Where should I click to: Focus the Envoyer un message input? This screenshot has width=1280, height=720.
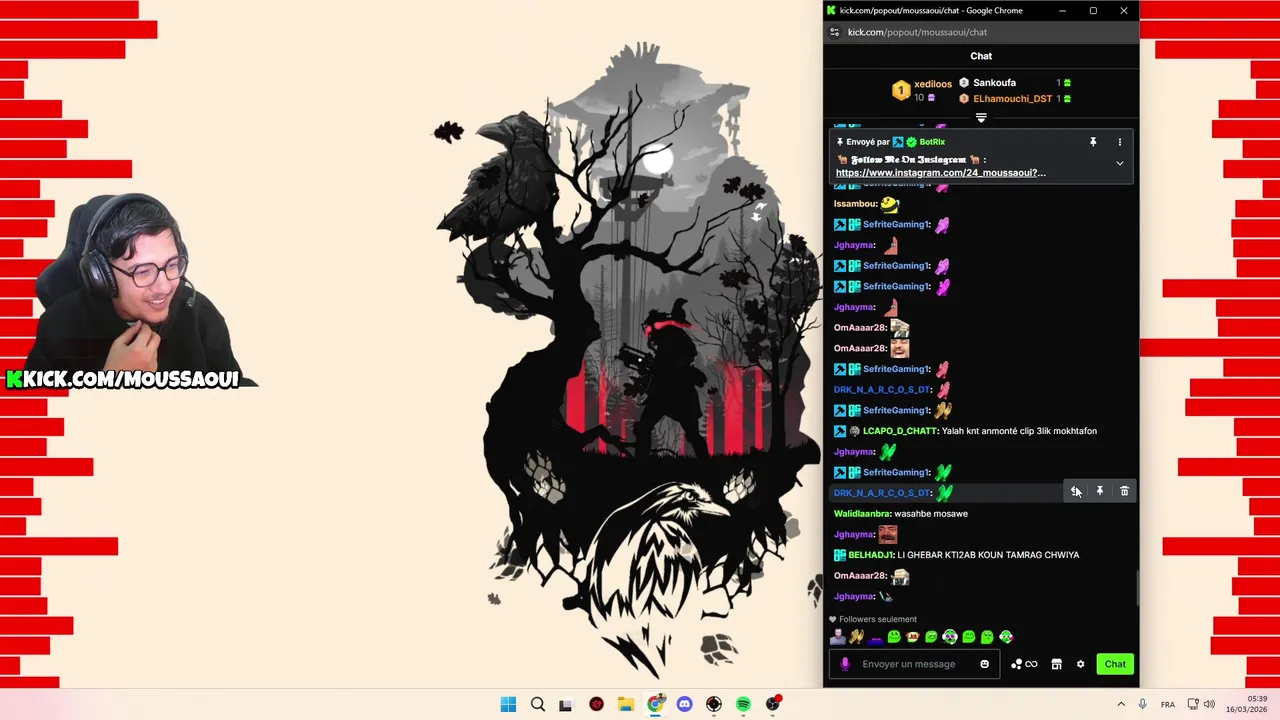pos(915,664)
